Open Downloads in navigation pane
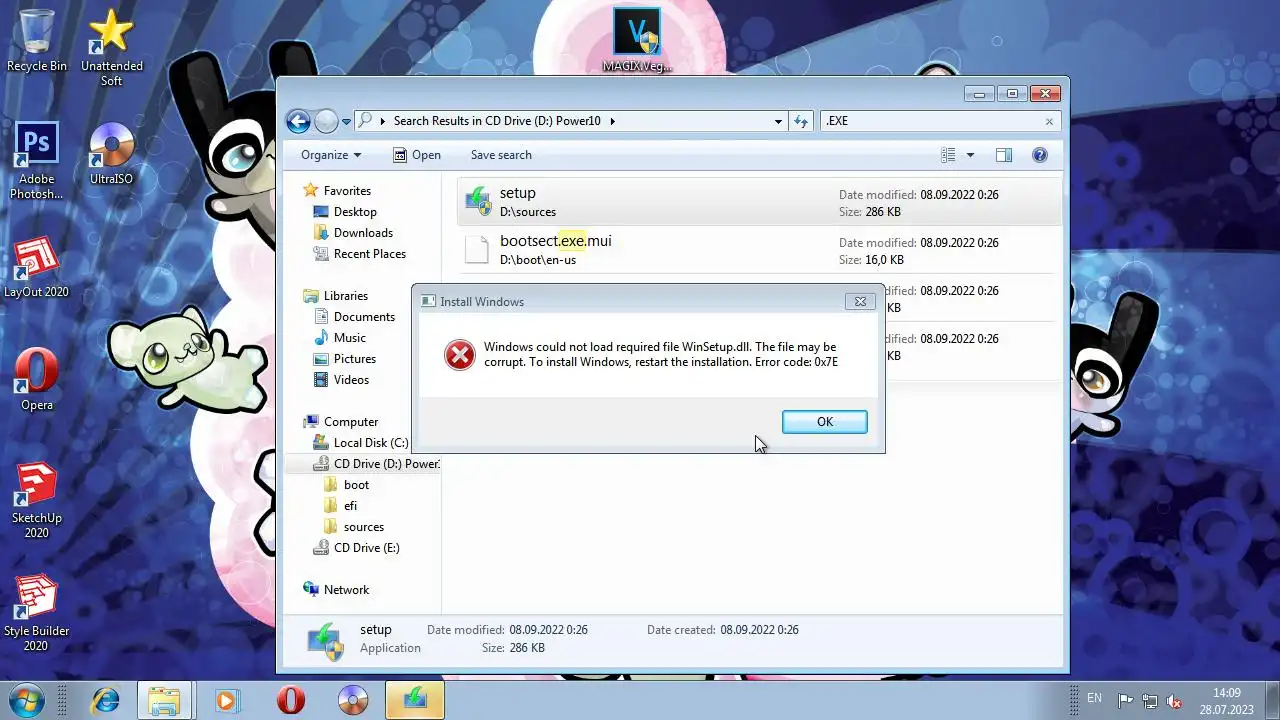Image resolution: width=1280 pixels, height=720 pixels. 363,233
